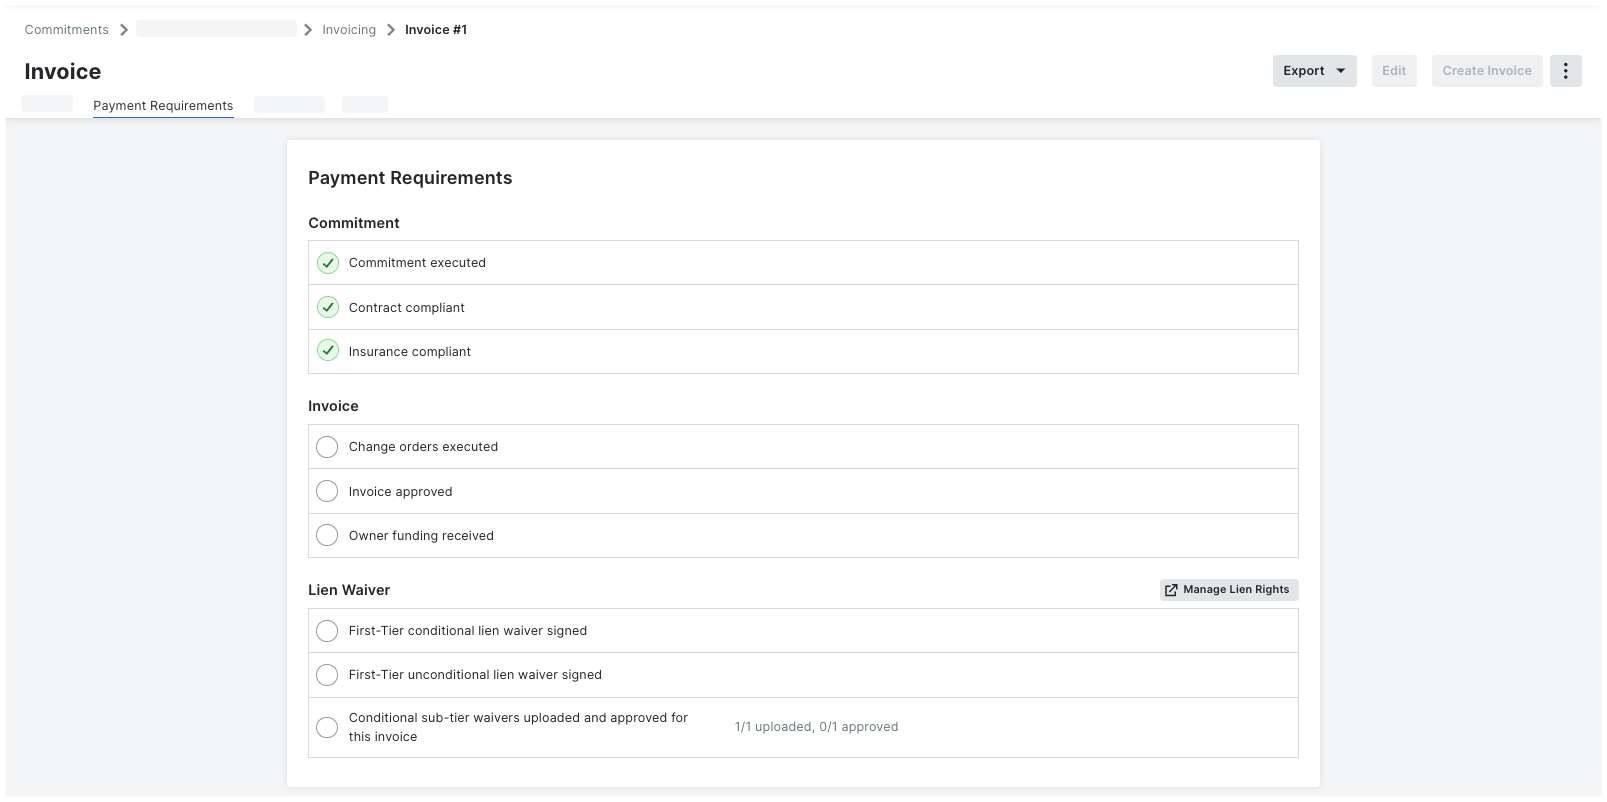
Task: Select the Payment Requirements tab
Action: pyautogui.click(x=163, y=106)
